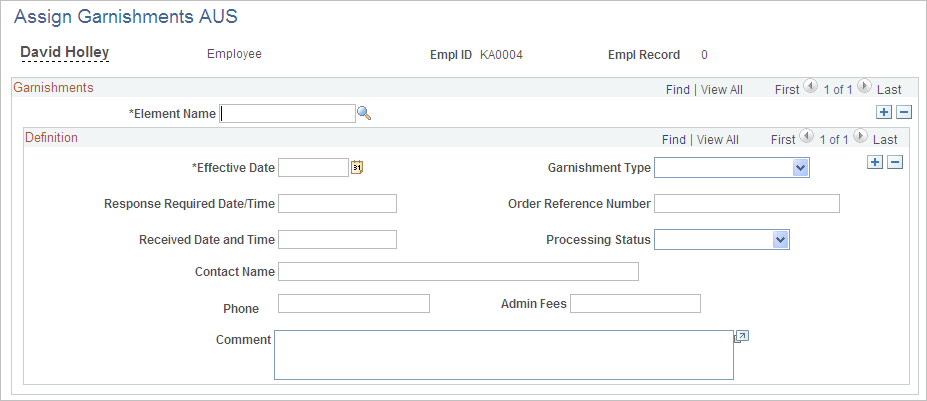The image size is (927, 401).
Task: Click the Empl Record value 0
Action: (x=704, y=55)
